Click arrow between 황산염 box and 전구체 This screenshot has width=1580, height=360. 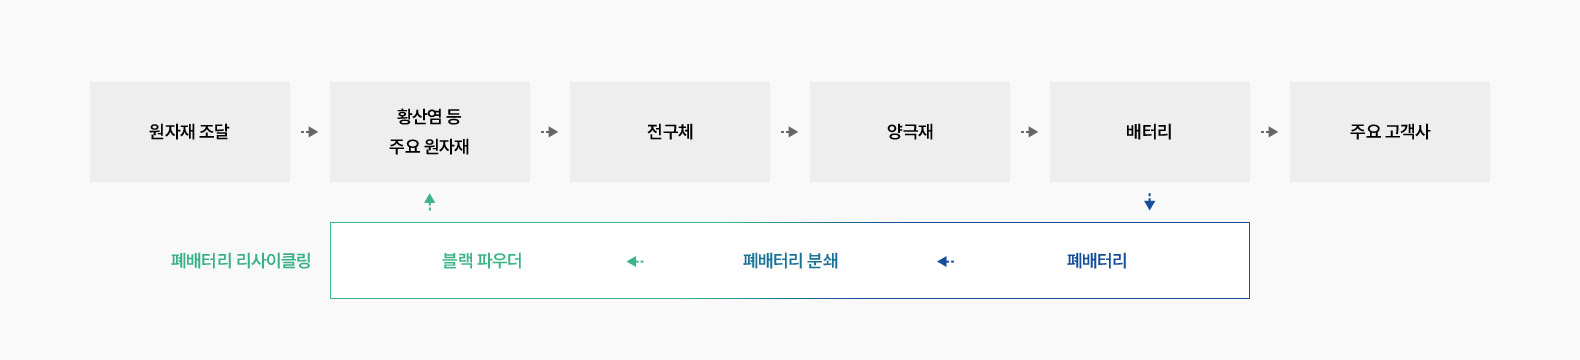click(x=550, y=132)
